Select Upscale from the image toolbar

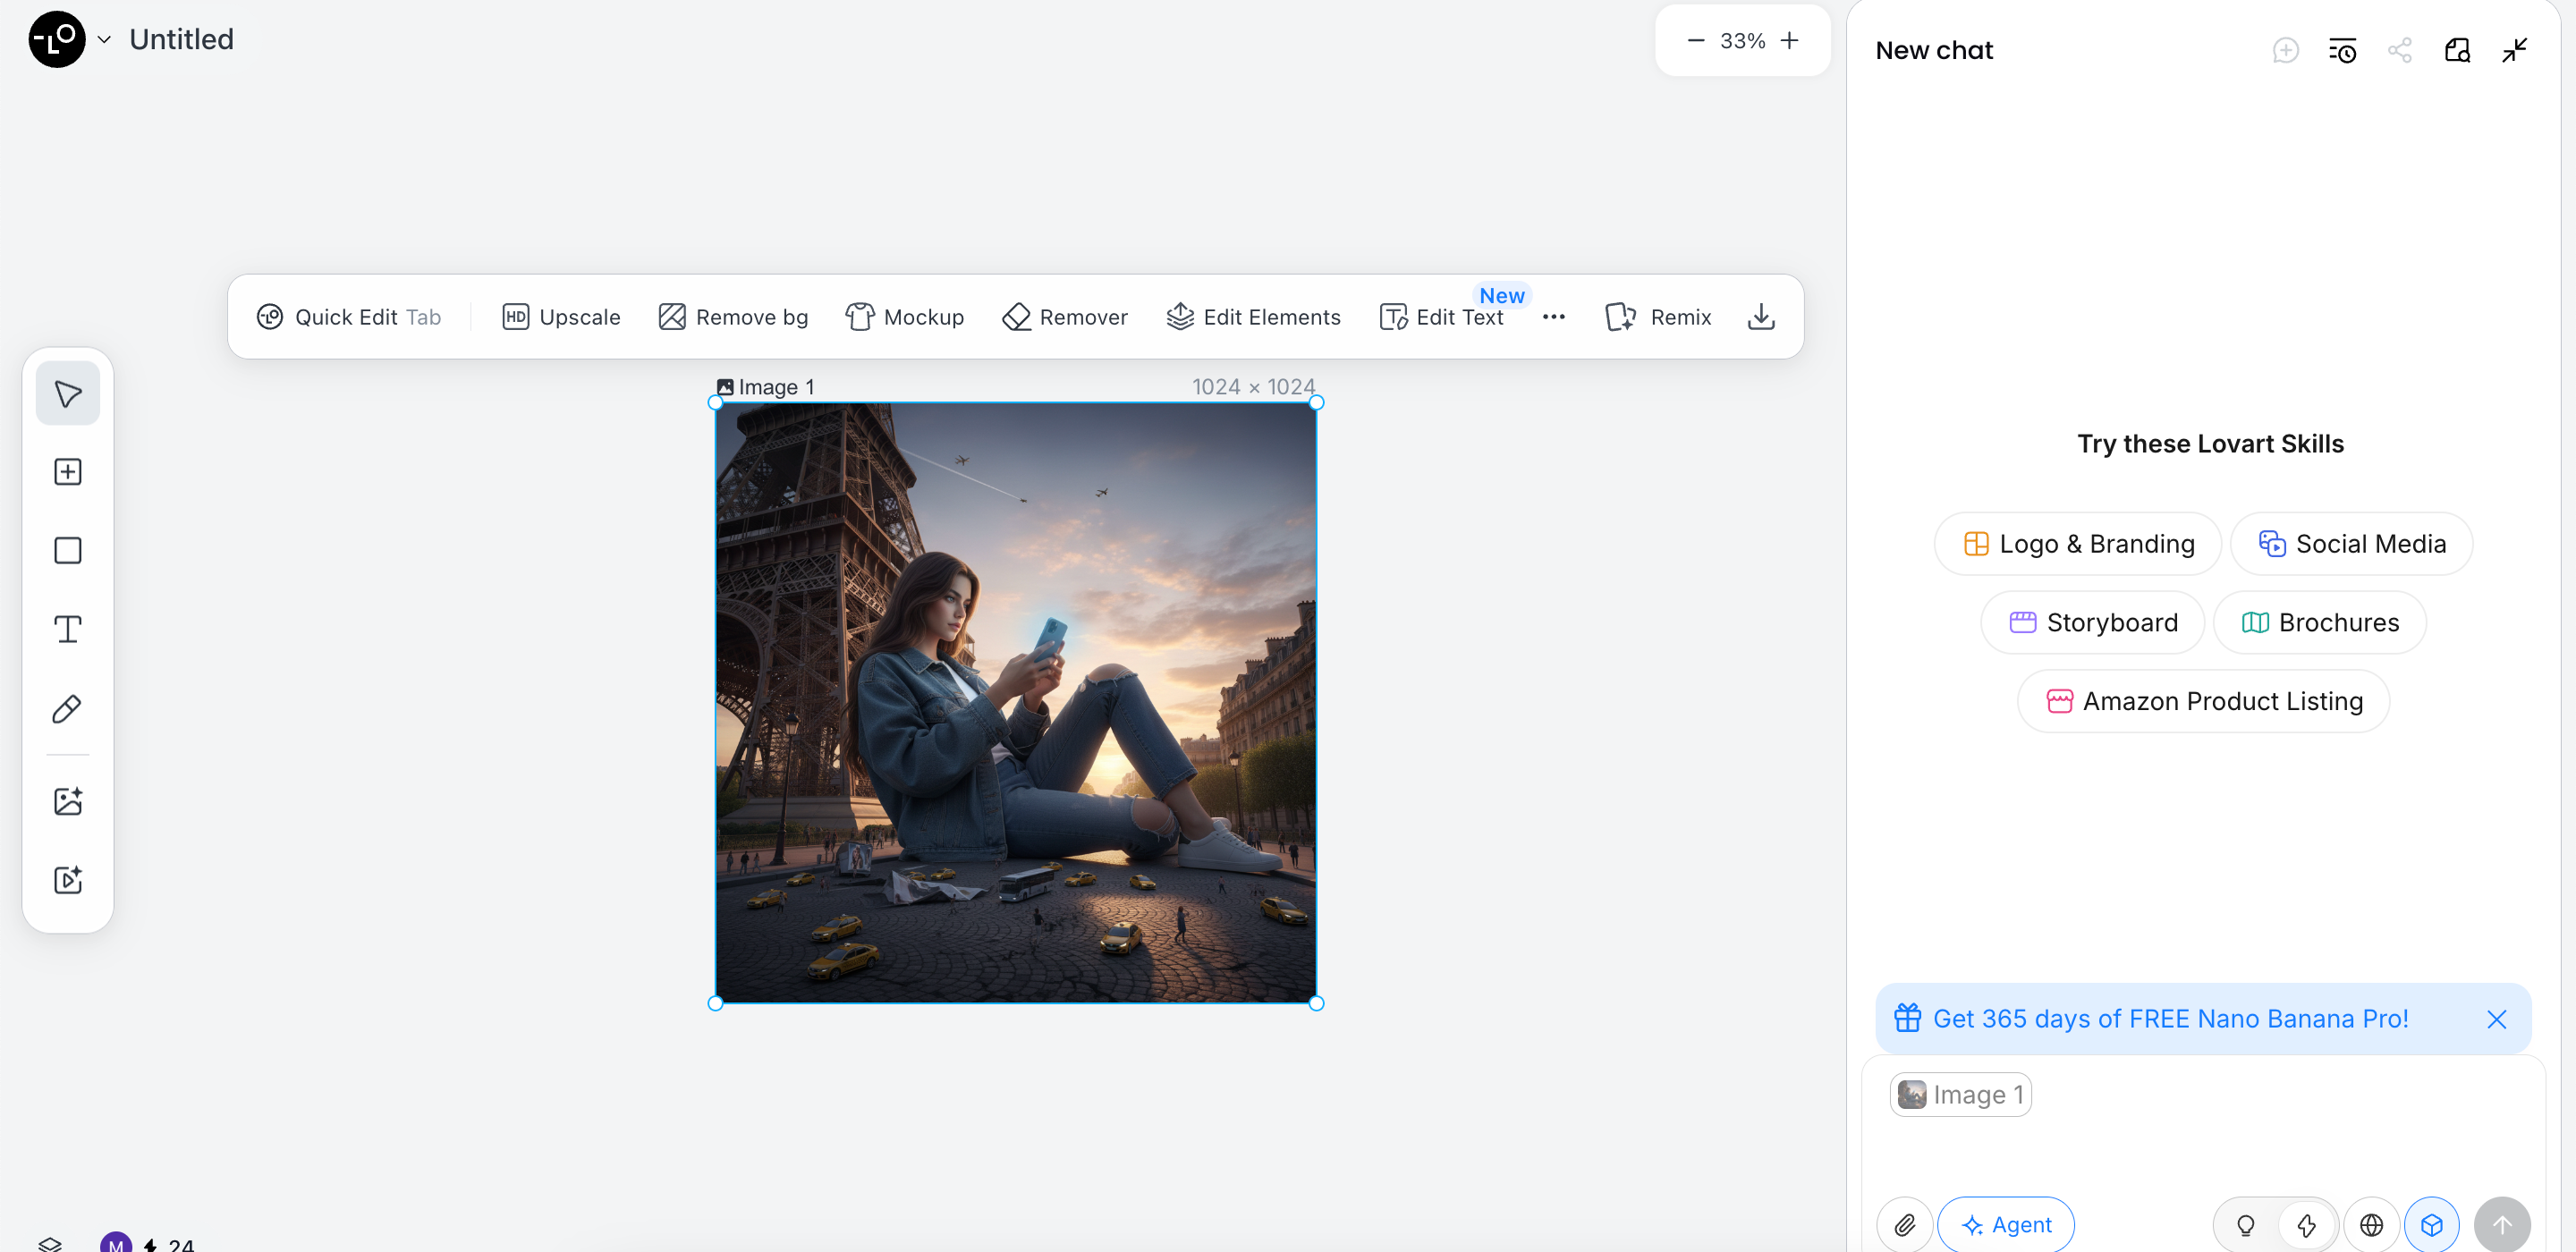tap(560, 316)
